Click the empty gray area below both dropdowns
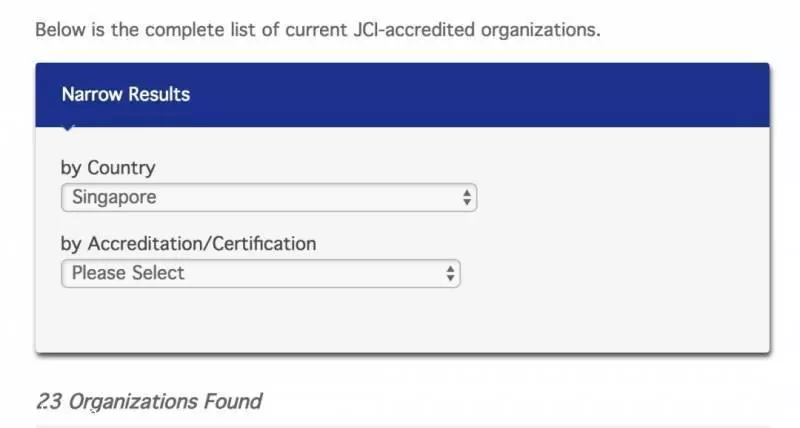800x428 pixels. tap(402, 320)
